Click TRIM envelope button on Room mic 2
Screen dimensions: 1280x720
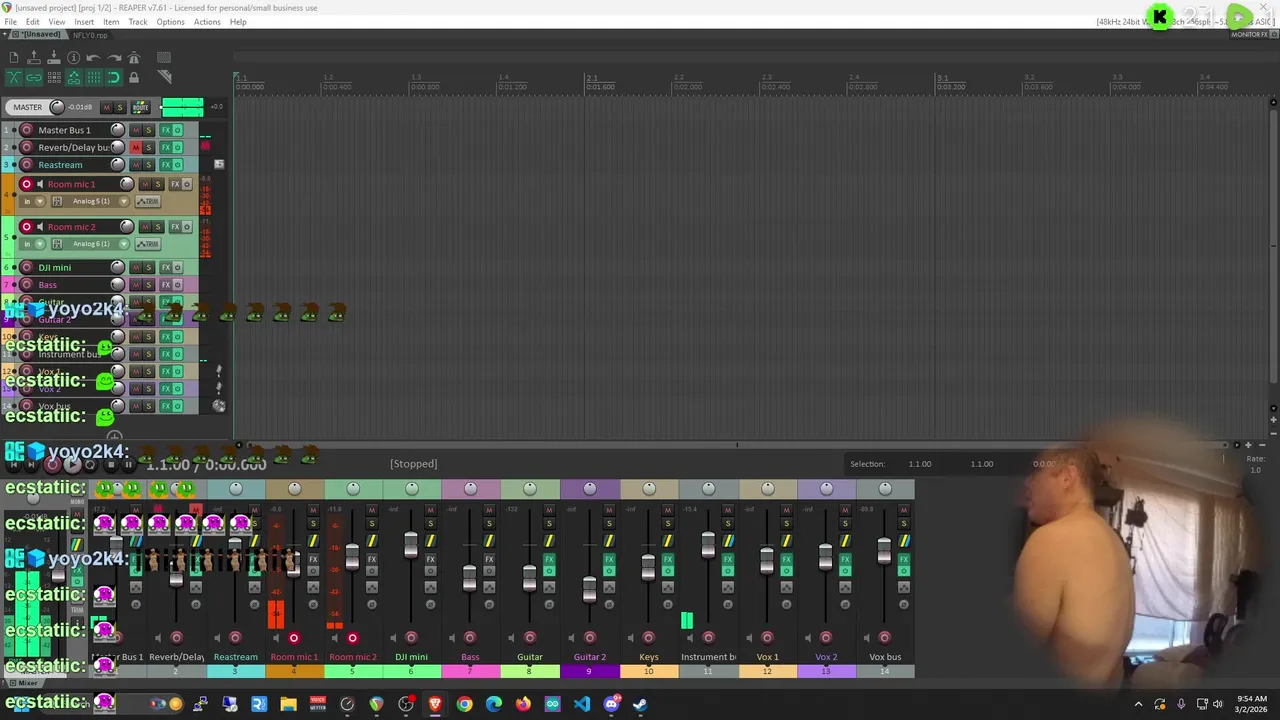pos(148,244)
